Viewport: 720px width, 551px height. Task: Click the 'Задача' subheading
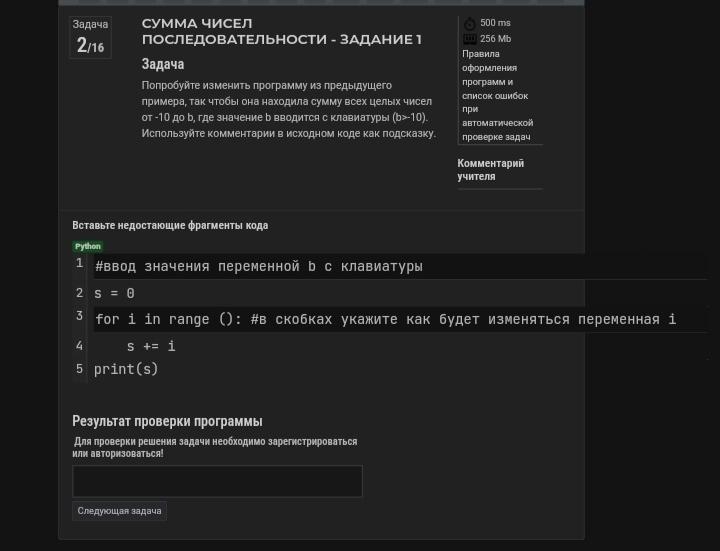(163, 64)
